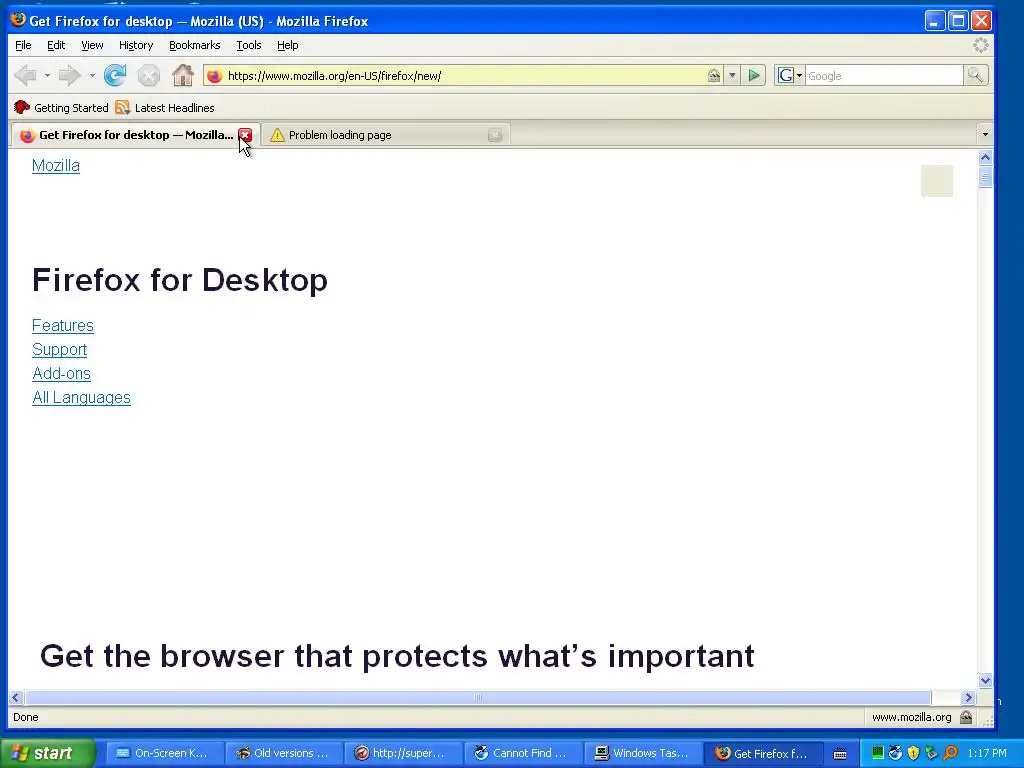Click the Latest Headlines RSS feed icon

pyautogui.click(x=122, y=108)
